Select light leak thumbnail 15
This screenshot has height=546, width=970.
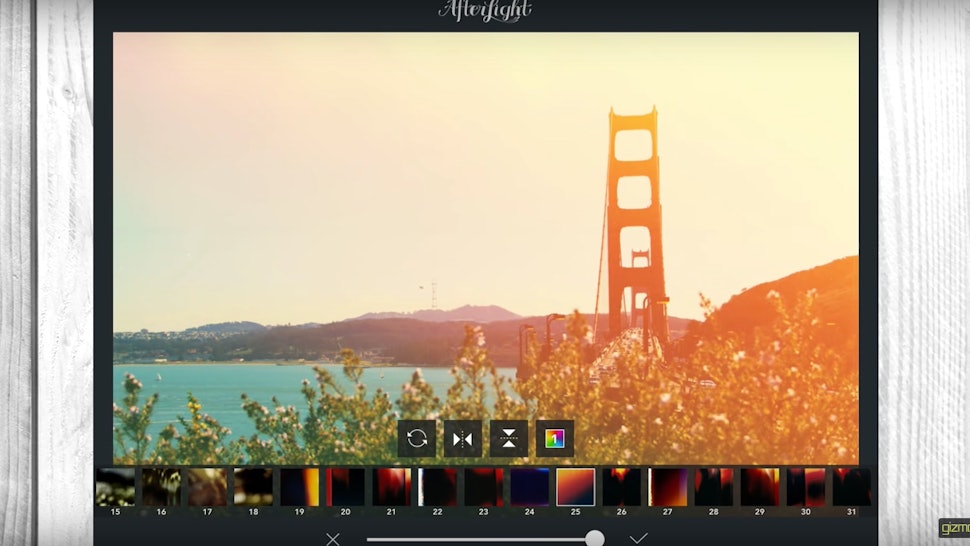[x=116, y=487]
